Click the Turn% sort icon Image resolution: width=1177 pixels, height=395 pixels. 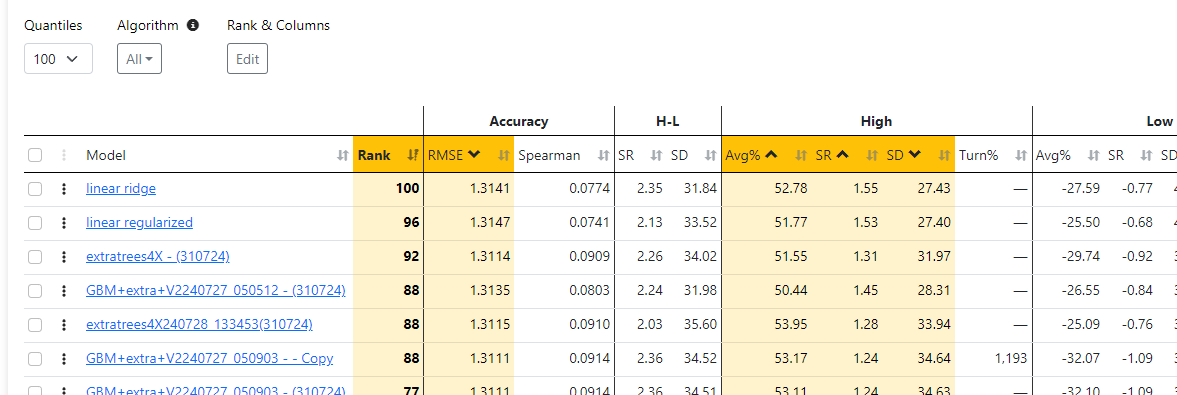tap(1021, 155)
